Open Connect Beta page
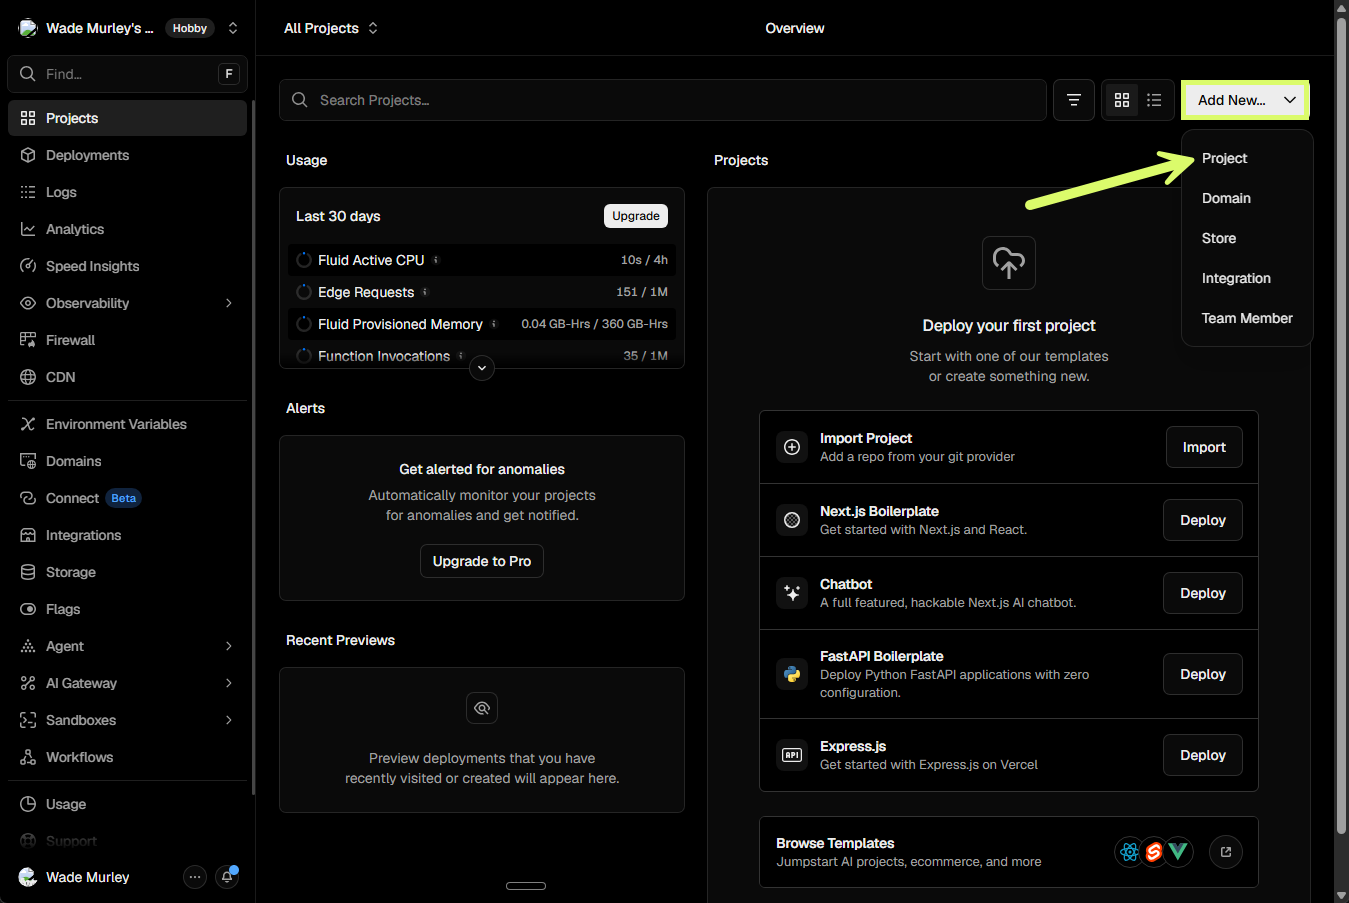This screenshot has width=1349, height=903. (x=127, y=498)
